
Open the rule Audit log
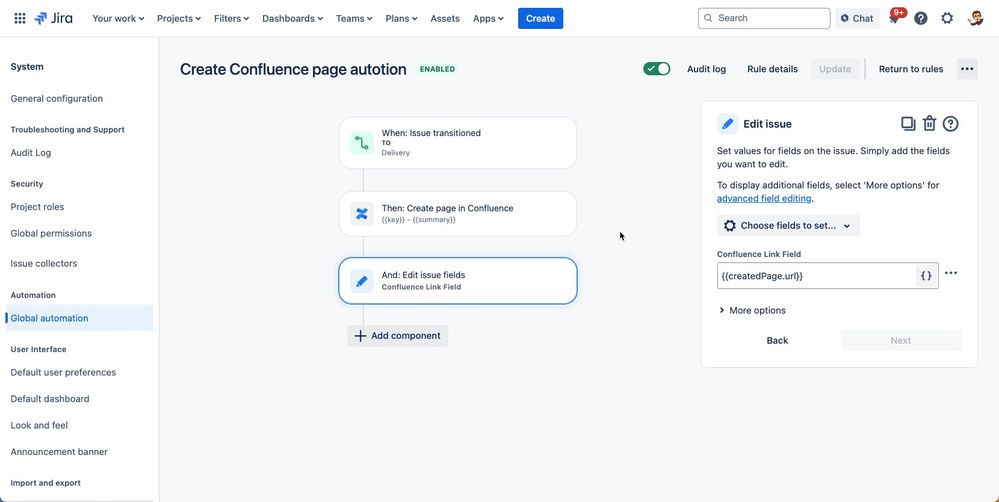click(x=706, y=69)
